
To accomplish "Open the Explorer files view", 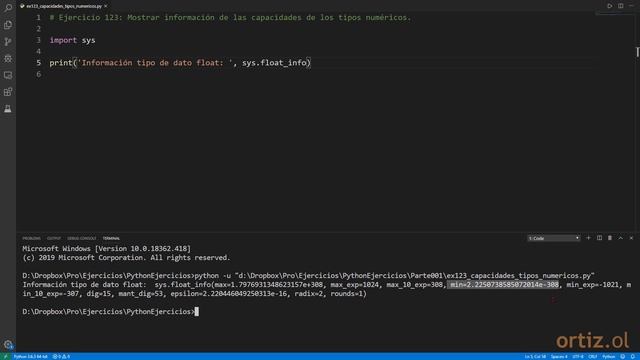I will 8,25.
